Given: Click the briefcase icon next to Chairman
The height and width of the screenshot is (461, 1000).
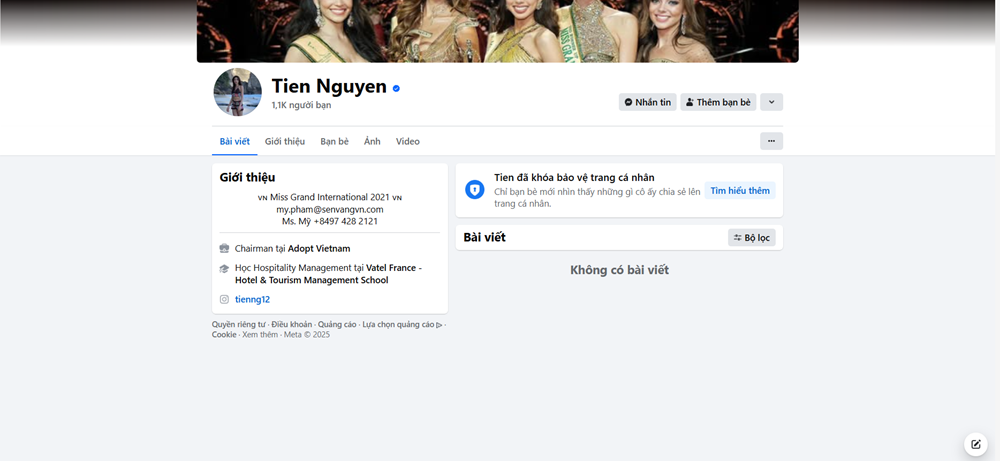Looking at the screenshot, I should [x=224, y=248].
